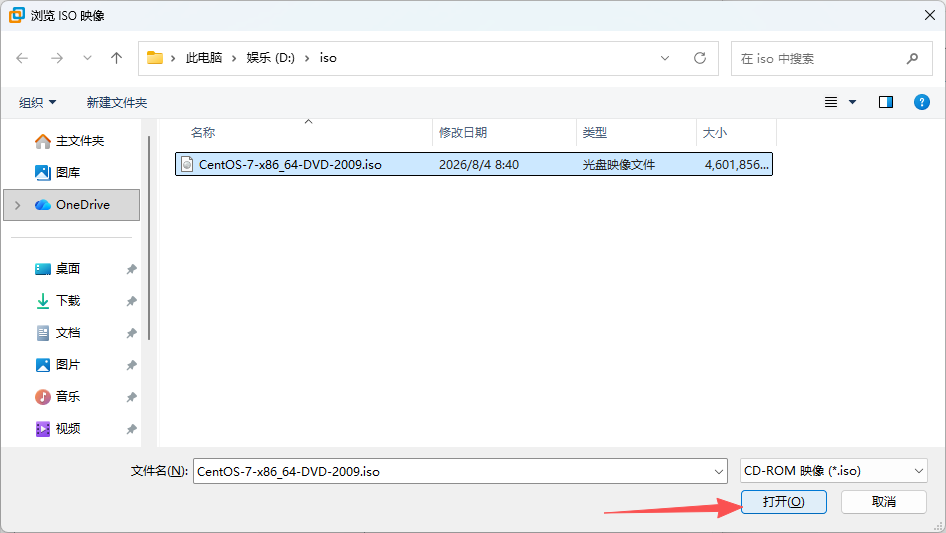Select CentOS-7-x86_64-DVD-2009.iso file
This screenshot has width=946, height=533.
474,164
